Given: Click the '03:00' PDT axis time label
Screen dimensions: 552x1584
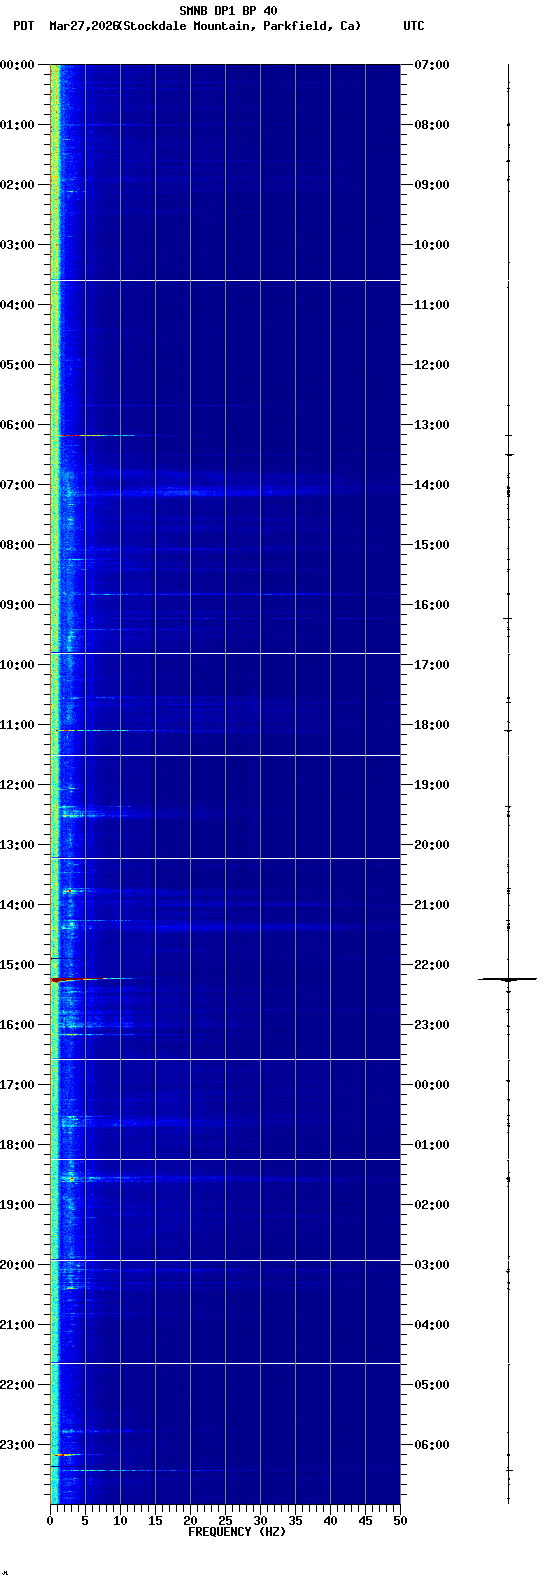Looking at the screenshot, I should pyautogui.click(x=18, y=245).
